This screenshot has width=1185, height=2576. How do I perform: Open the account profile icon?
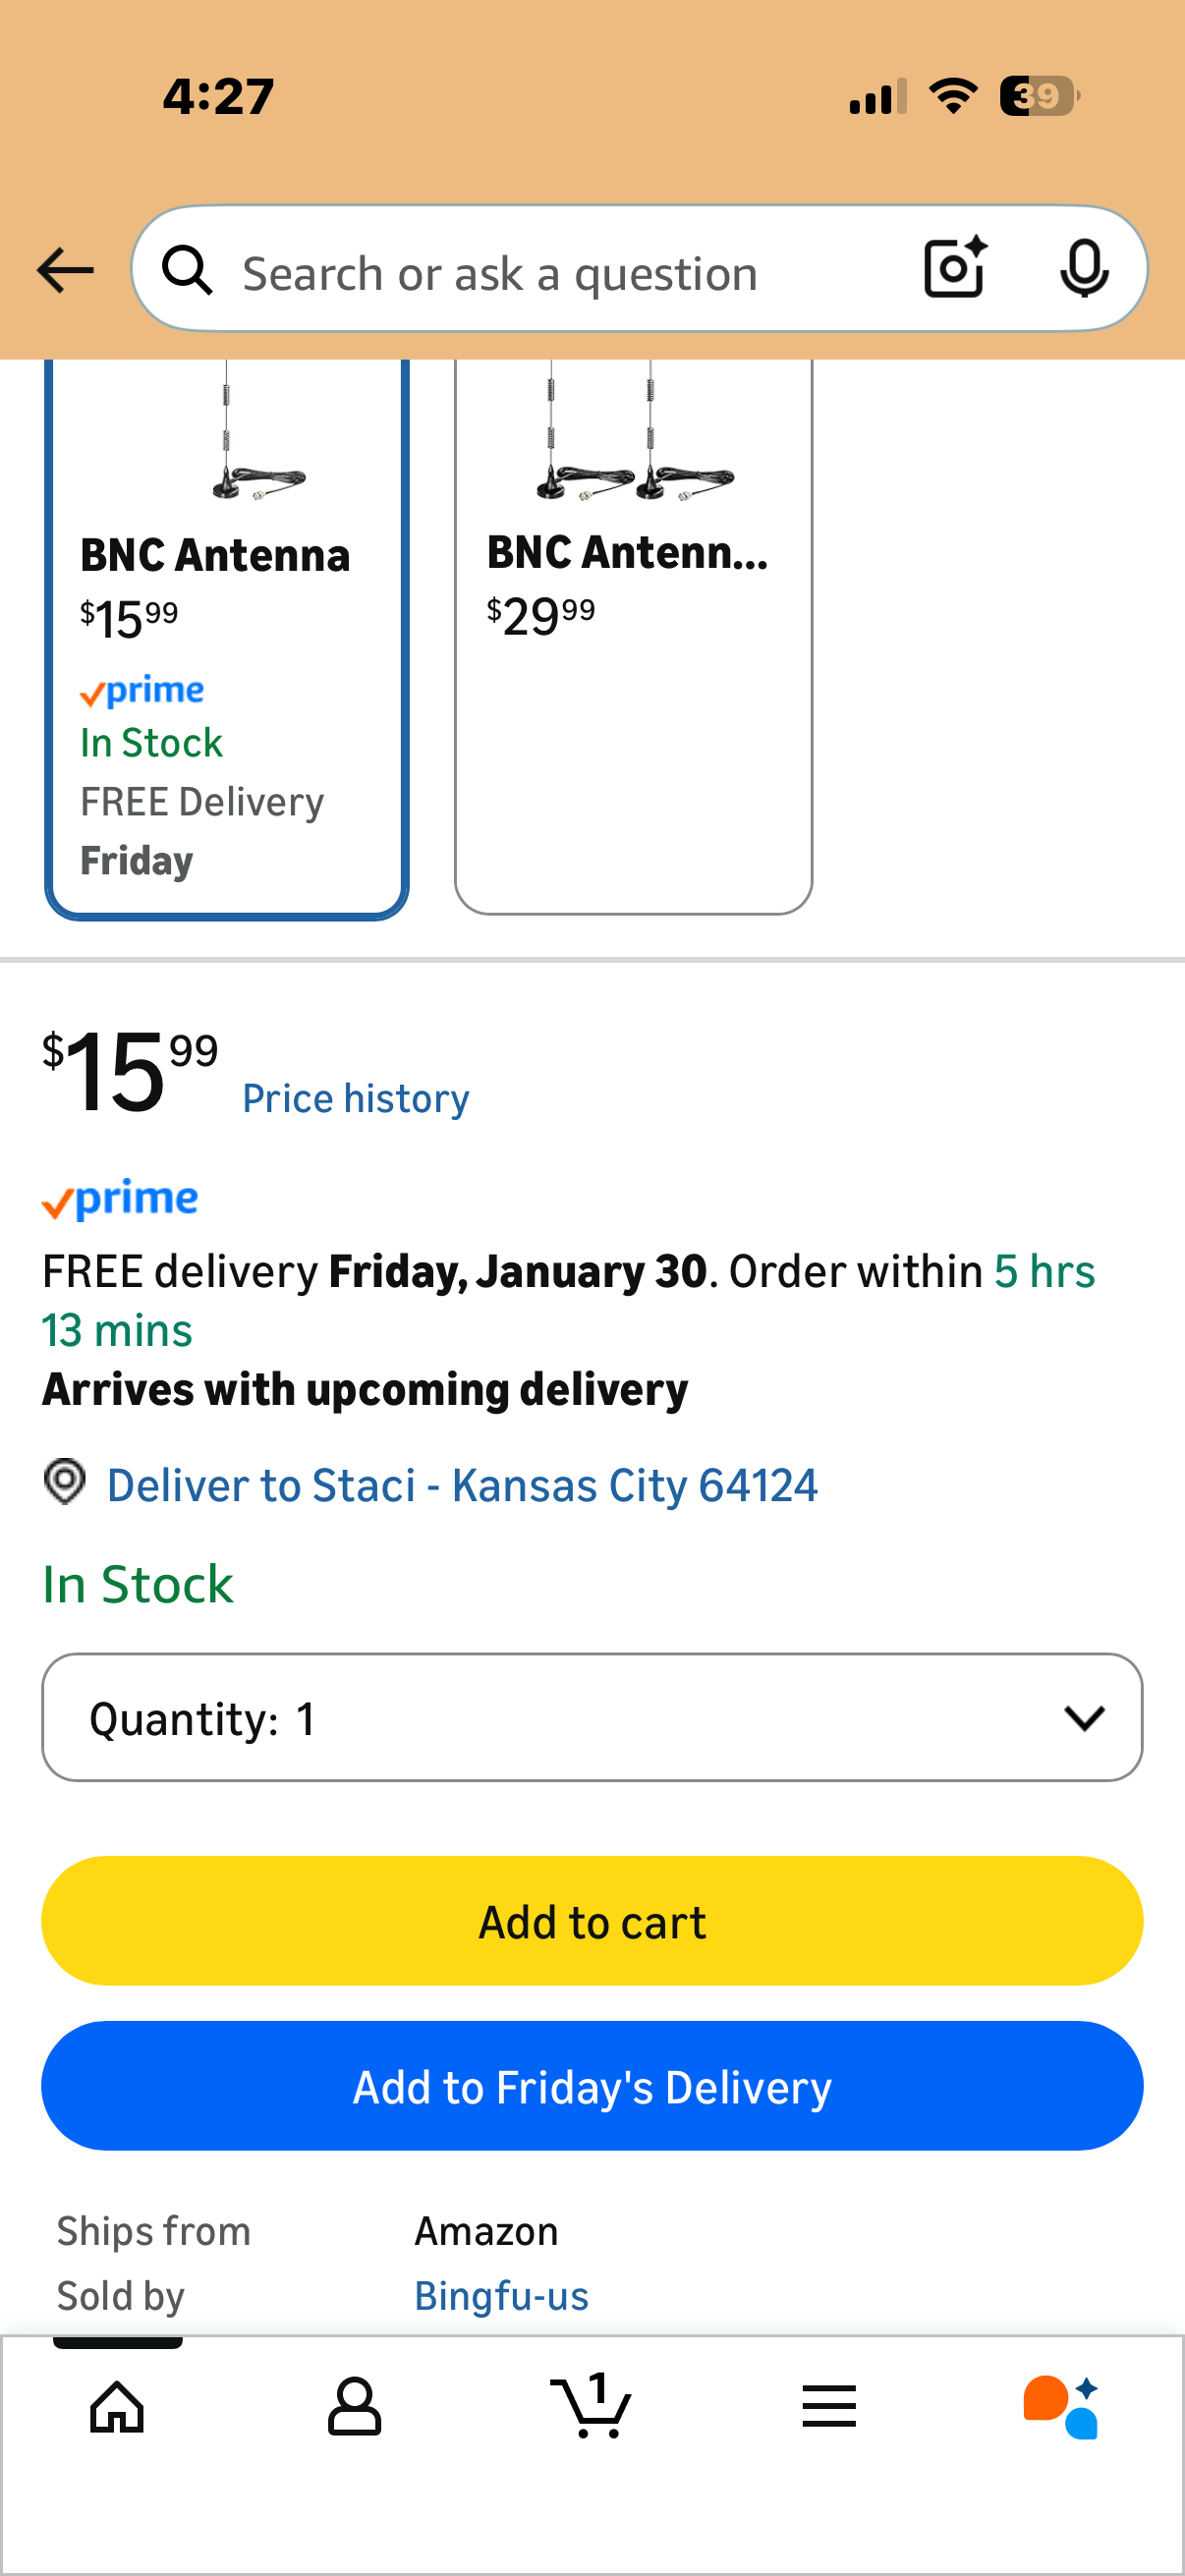click(354, 2405)
